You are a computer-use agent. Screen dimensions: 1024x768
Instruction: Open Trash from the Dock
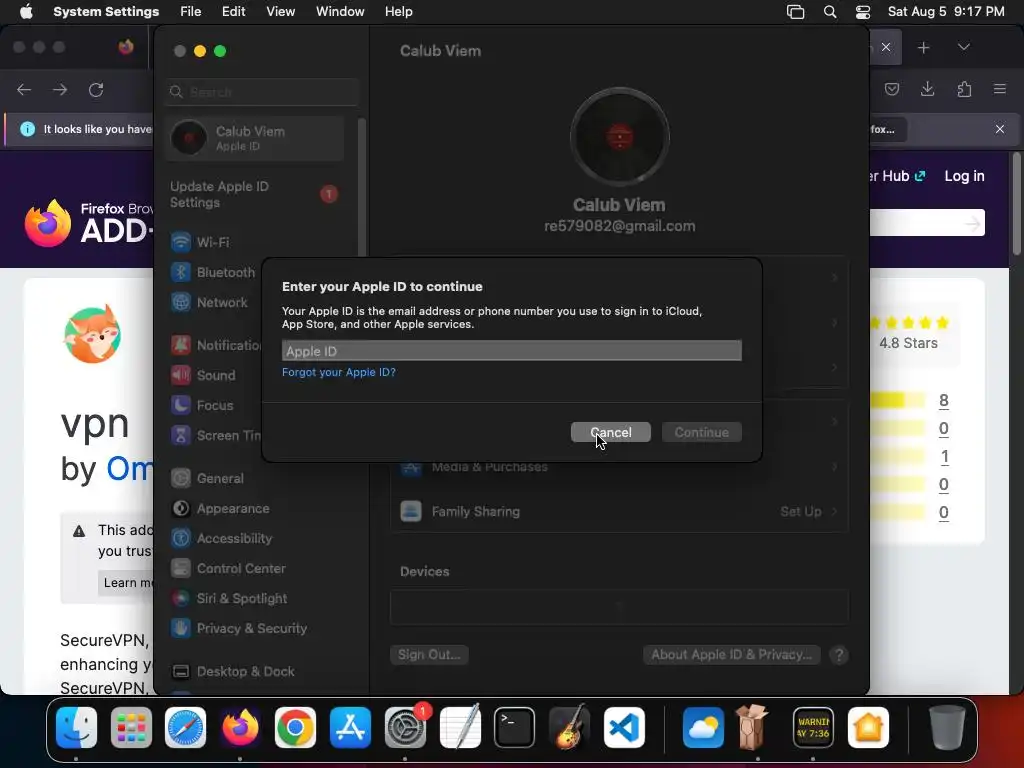(947, 728)
